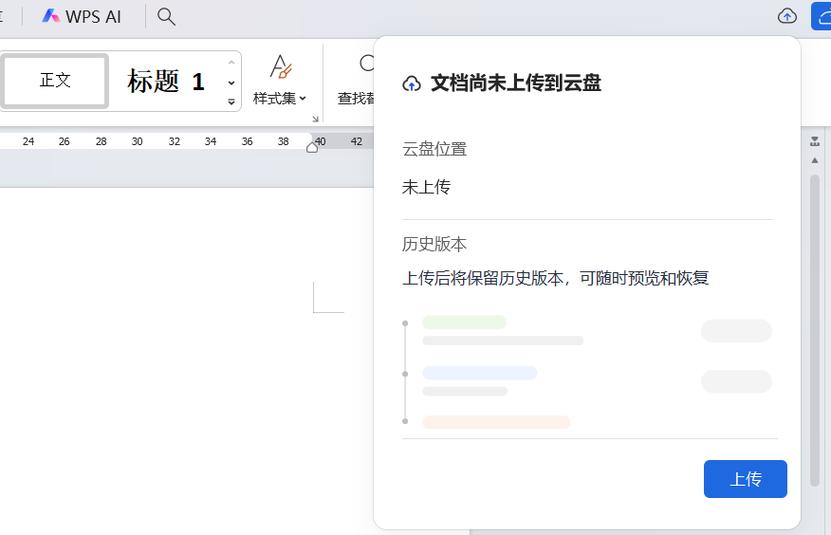Click the 历史版本 label
The image size is (831, 535).
[434, 244]
